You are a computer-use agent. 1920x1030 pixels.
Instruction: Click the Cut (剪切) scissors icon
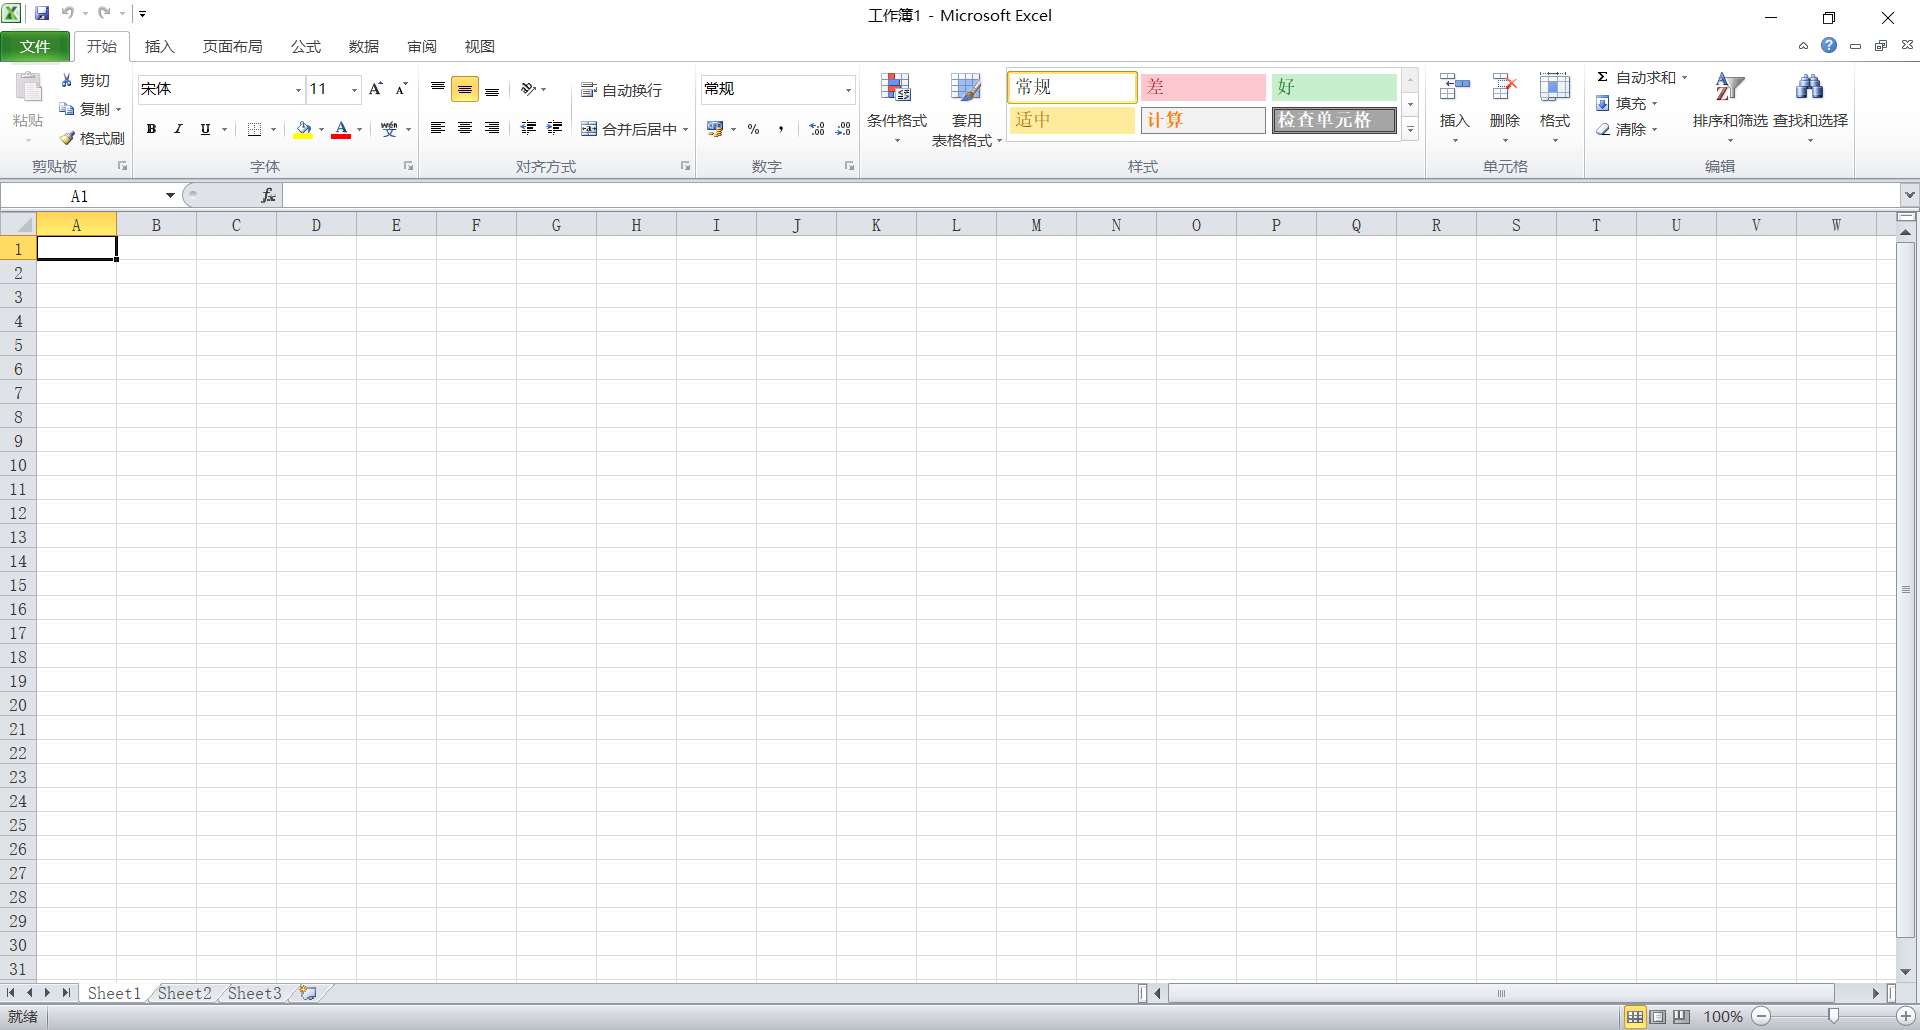67,80
